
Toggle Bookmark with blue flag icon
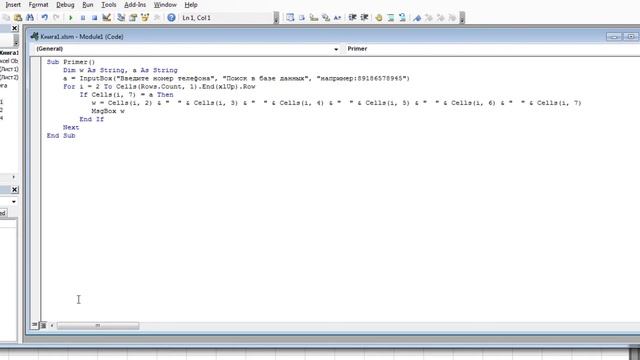pyautogui.click(x=417, y=18)
